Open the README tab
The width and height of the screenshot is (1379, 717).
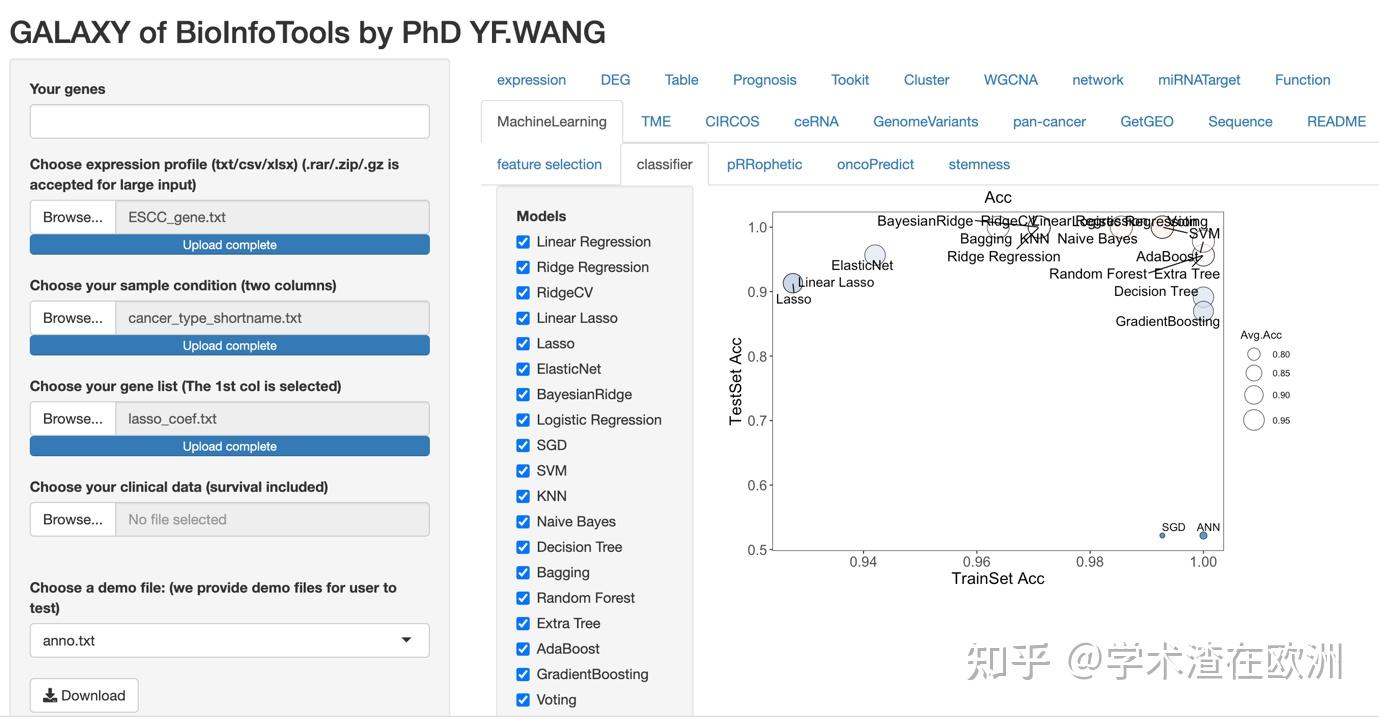coord(1336,122)
